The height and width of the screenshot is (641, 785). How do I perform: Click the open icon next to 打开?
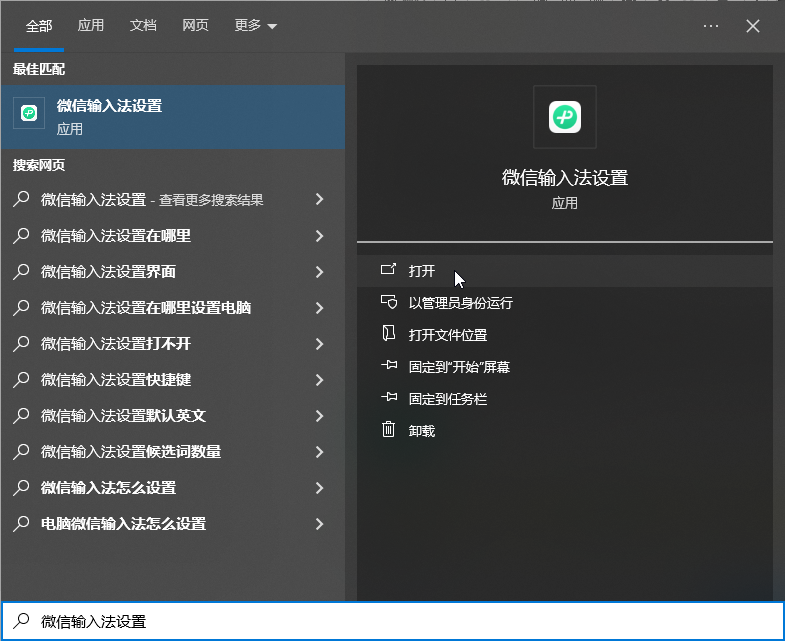point(389,270)
